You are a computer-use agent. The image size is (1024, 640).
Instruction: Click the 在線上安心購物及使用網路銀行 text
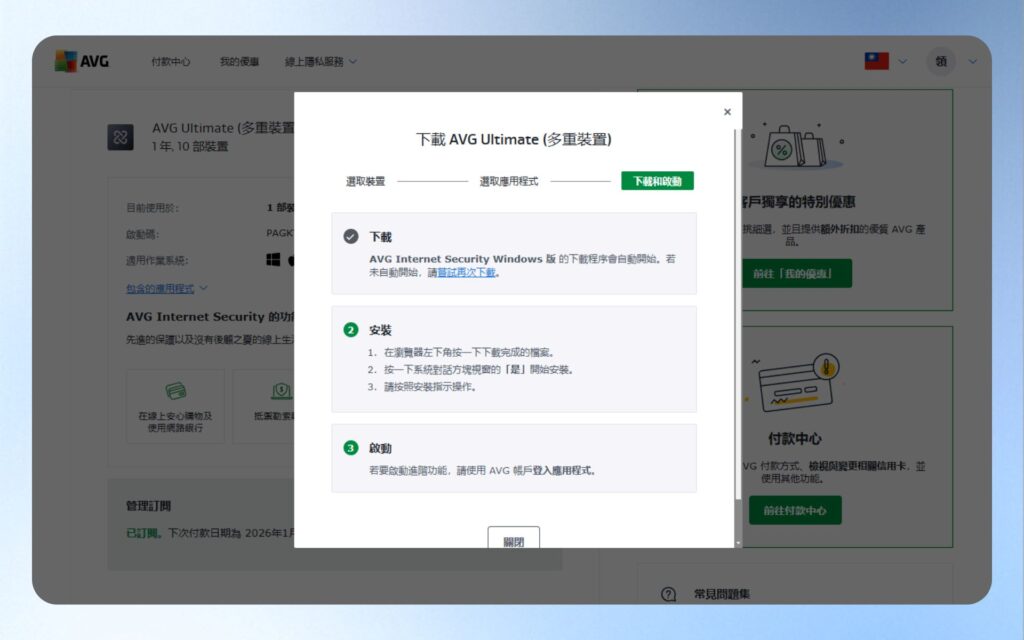point(175,421)
